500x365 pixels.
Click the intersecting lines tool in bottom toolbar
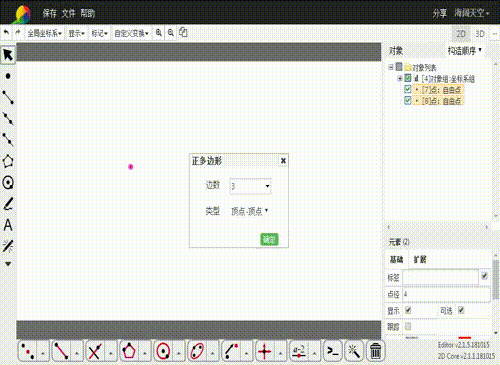click(95, 351)
